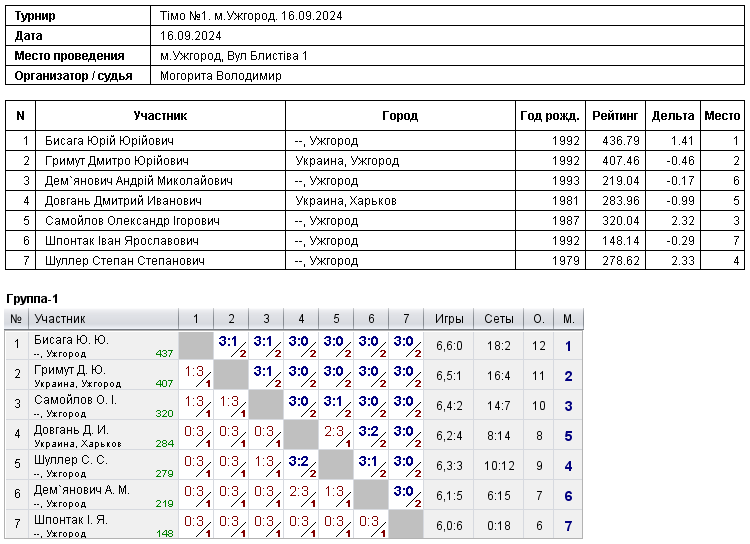Click rating value 436.79
Viewport: 750px width, 544px height.
pyautogui.click(x=621, y=141)
